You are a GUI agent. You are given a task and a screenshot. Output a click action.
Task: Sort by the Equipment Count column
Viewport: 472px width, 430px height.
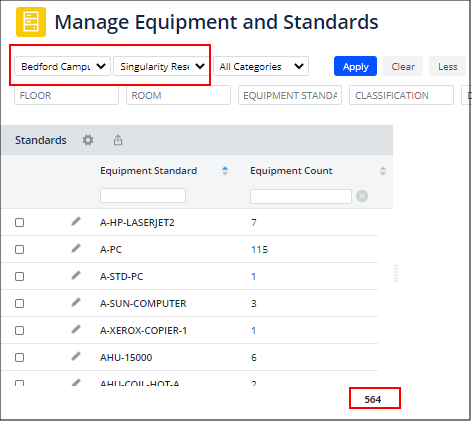pos(383,171)
